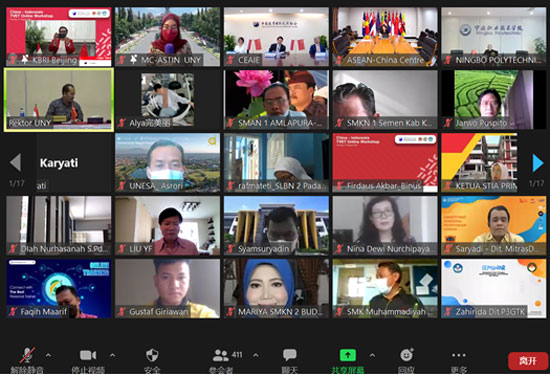Click the red leave meeting button
Screen dimensions: 550x375
(528, 361)
